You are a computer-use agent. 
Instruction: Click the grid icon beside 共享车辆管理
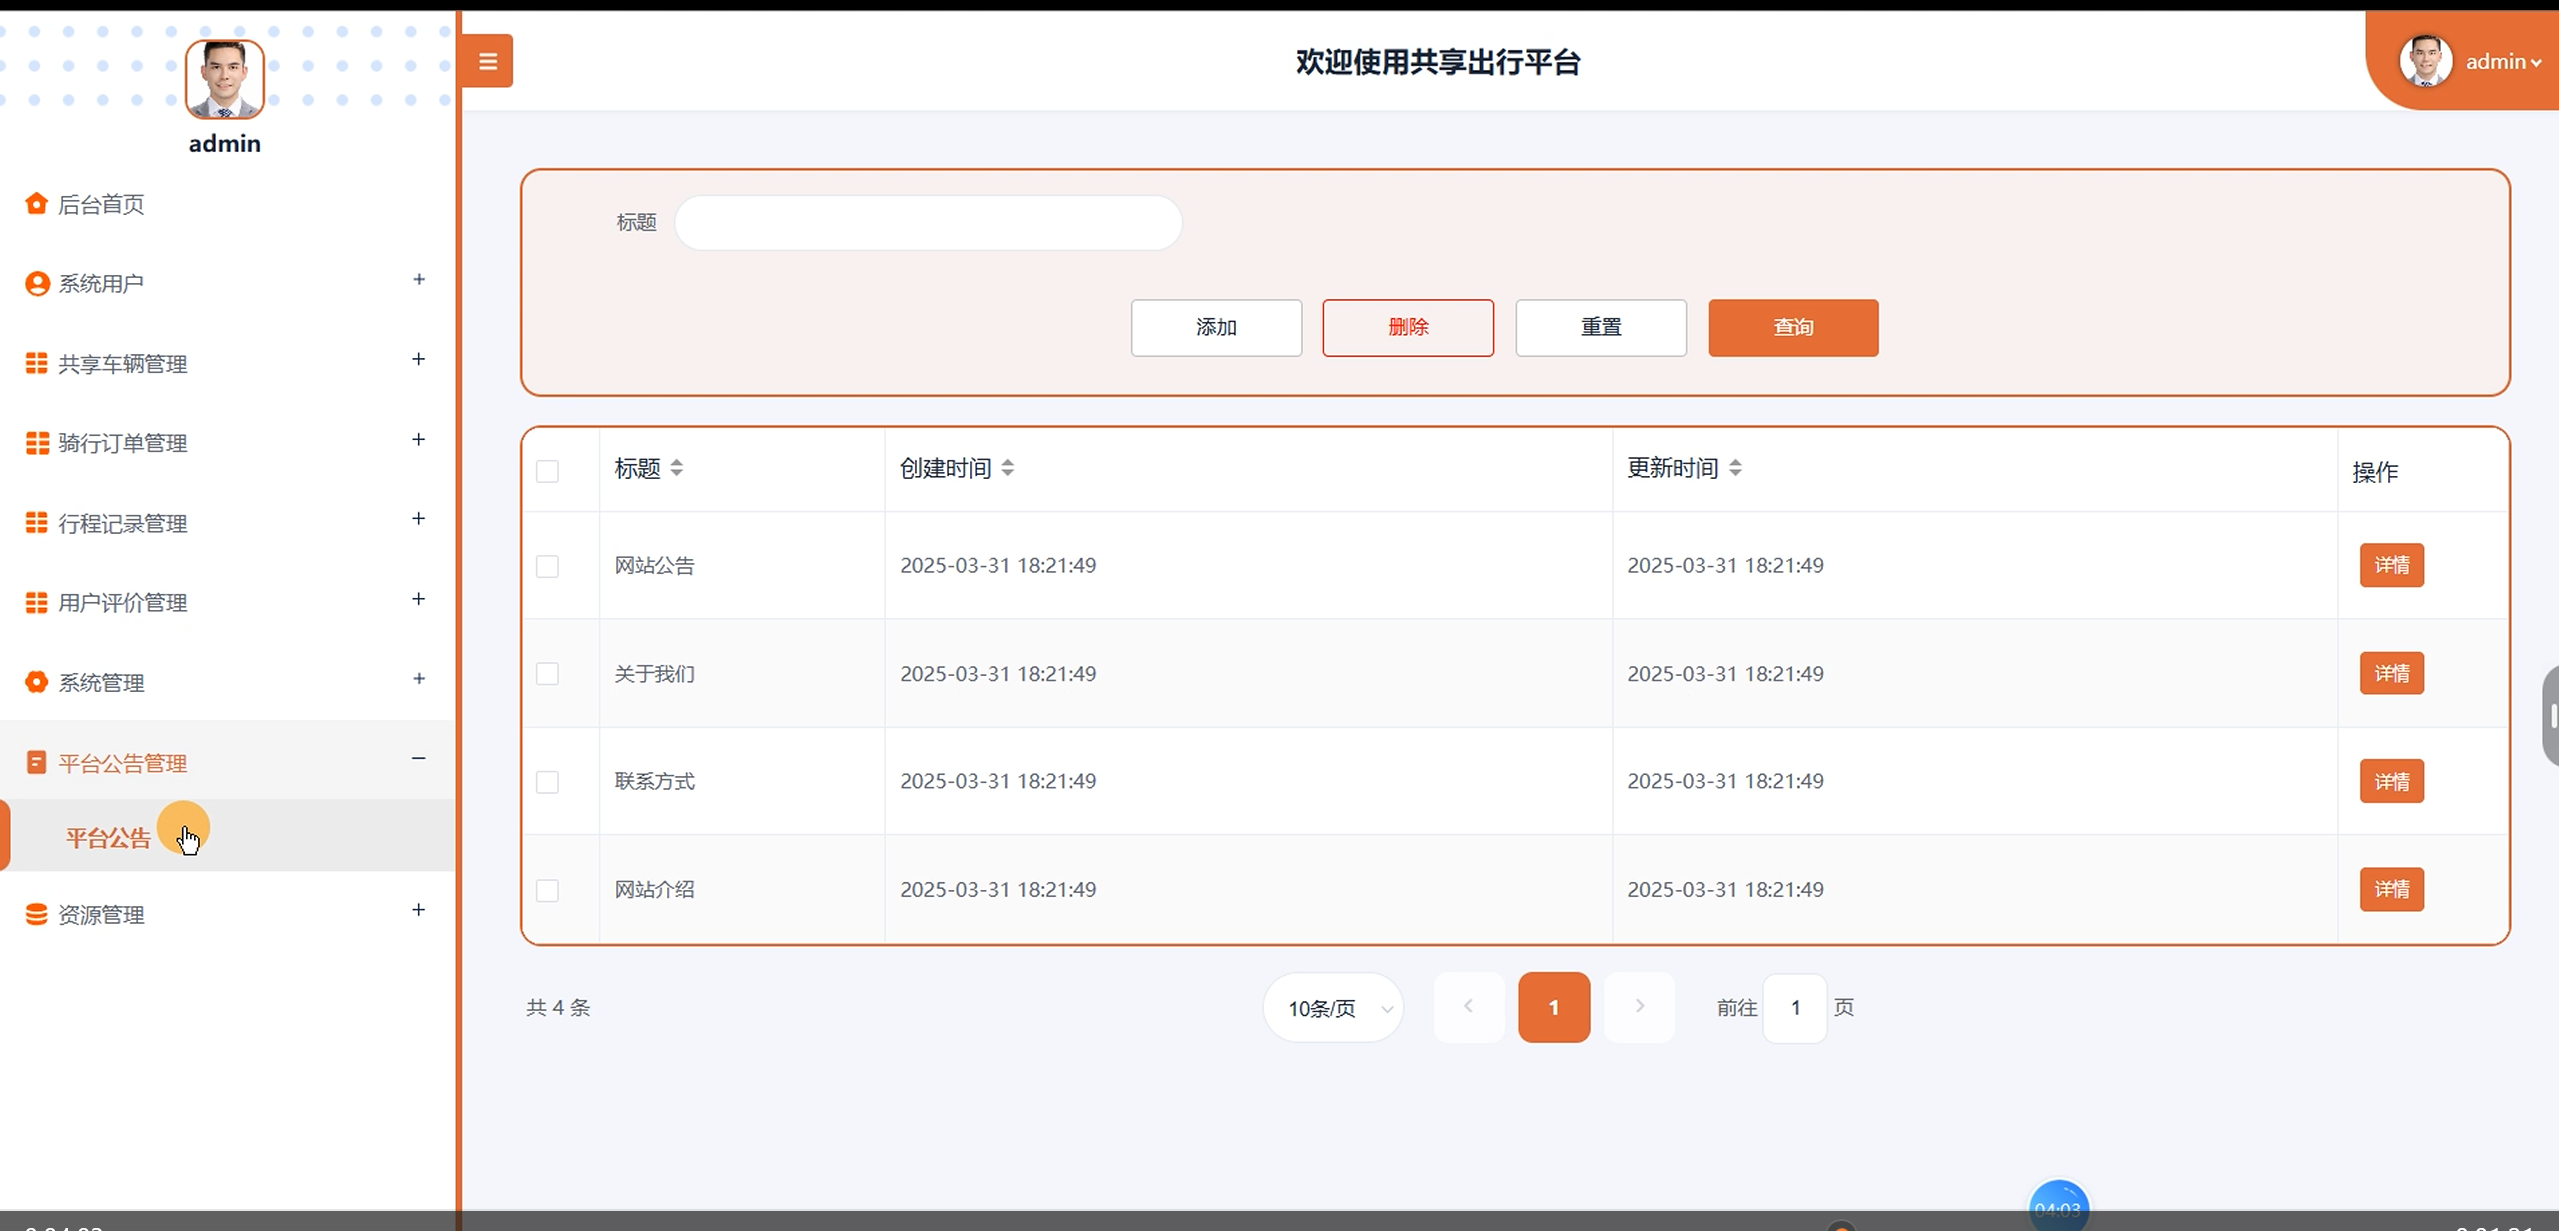point(37,363)
